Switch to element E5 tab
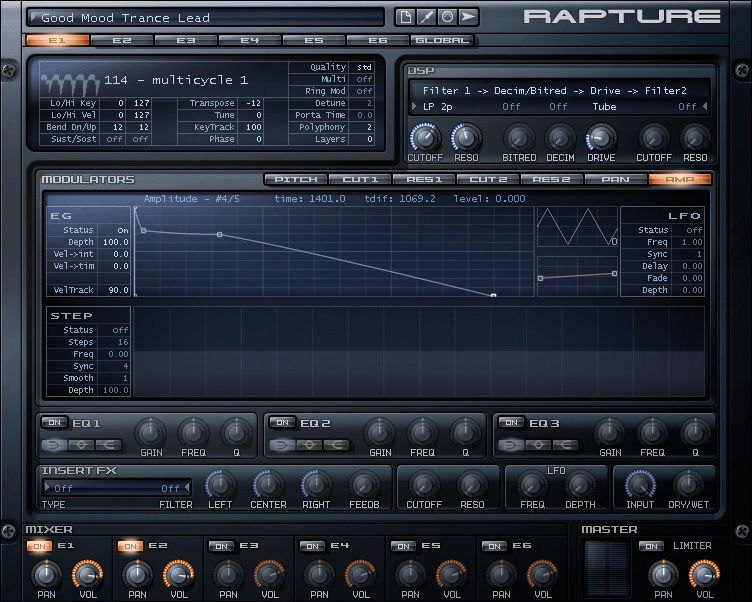752x602 pixels. pos(314,40)
